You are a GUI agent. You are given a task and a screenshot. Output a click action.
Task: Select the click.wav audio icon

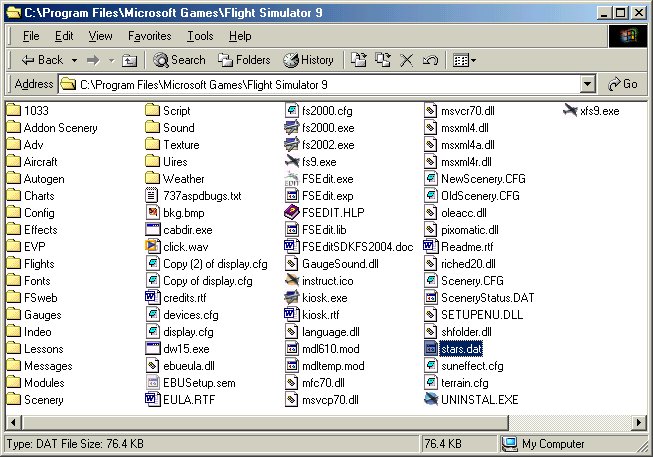[x=153, y=247]
